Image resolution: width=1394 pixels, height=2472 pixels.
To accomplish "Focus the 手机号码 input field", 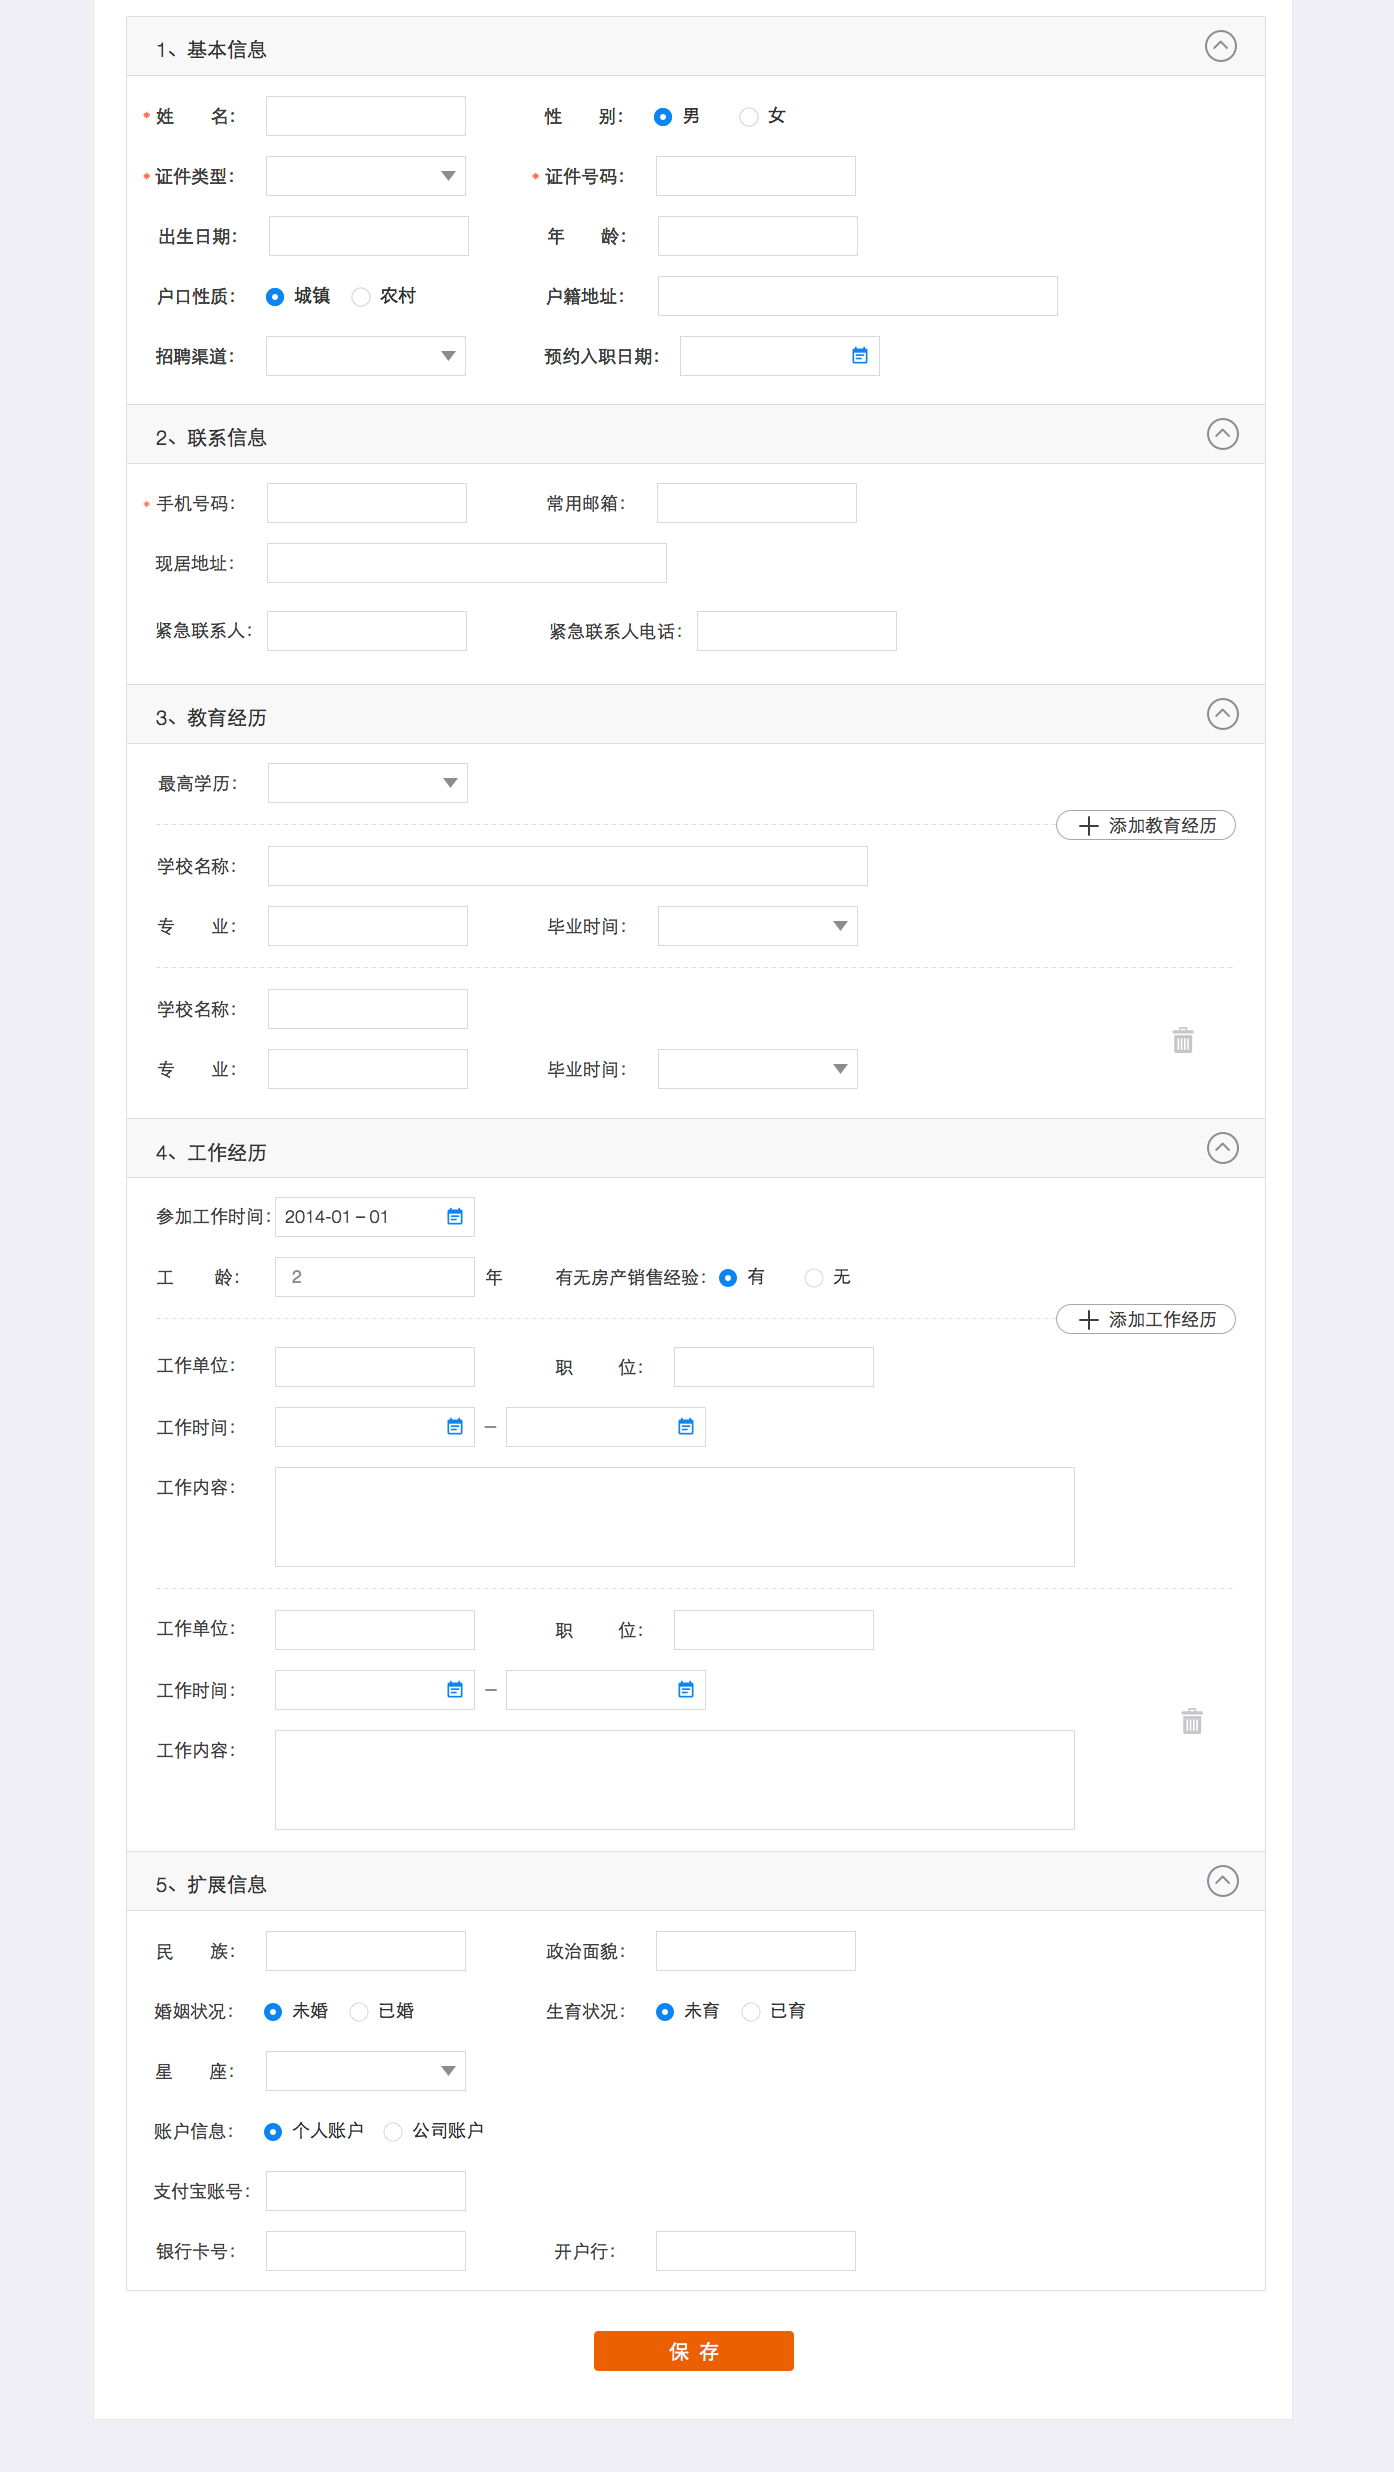I will 367,503.
